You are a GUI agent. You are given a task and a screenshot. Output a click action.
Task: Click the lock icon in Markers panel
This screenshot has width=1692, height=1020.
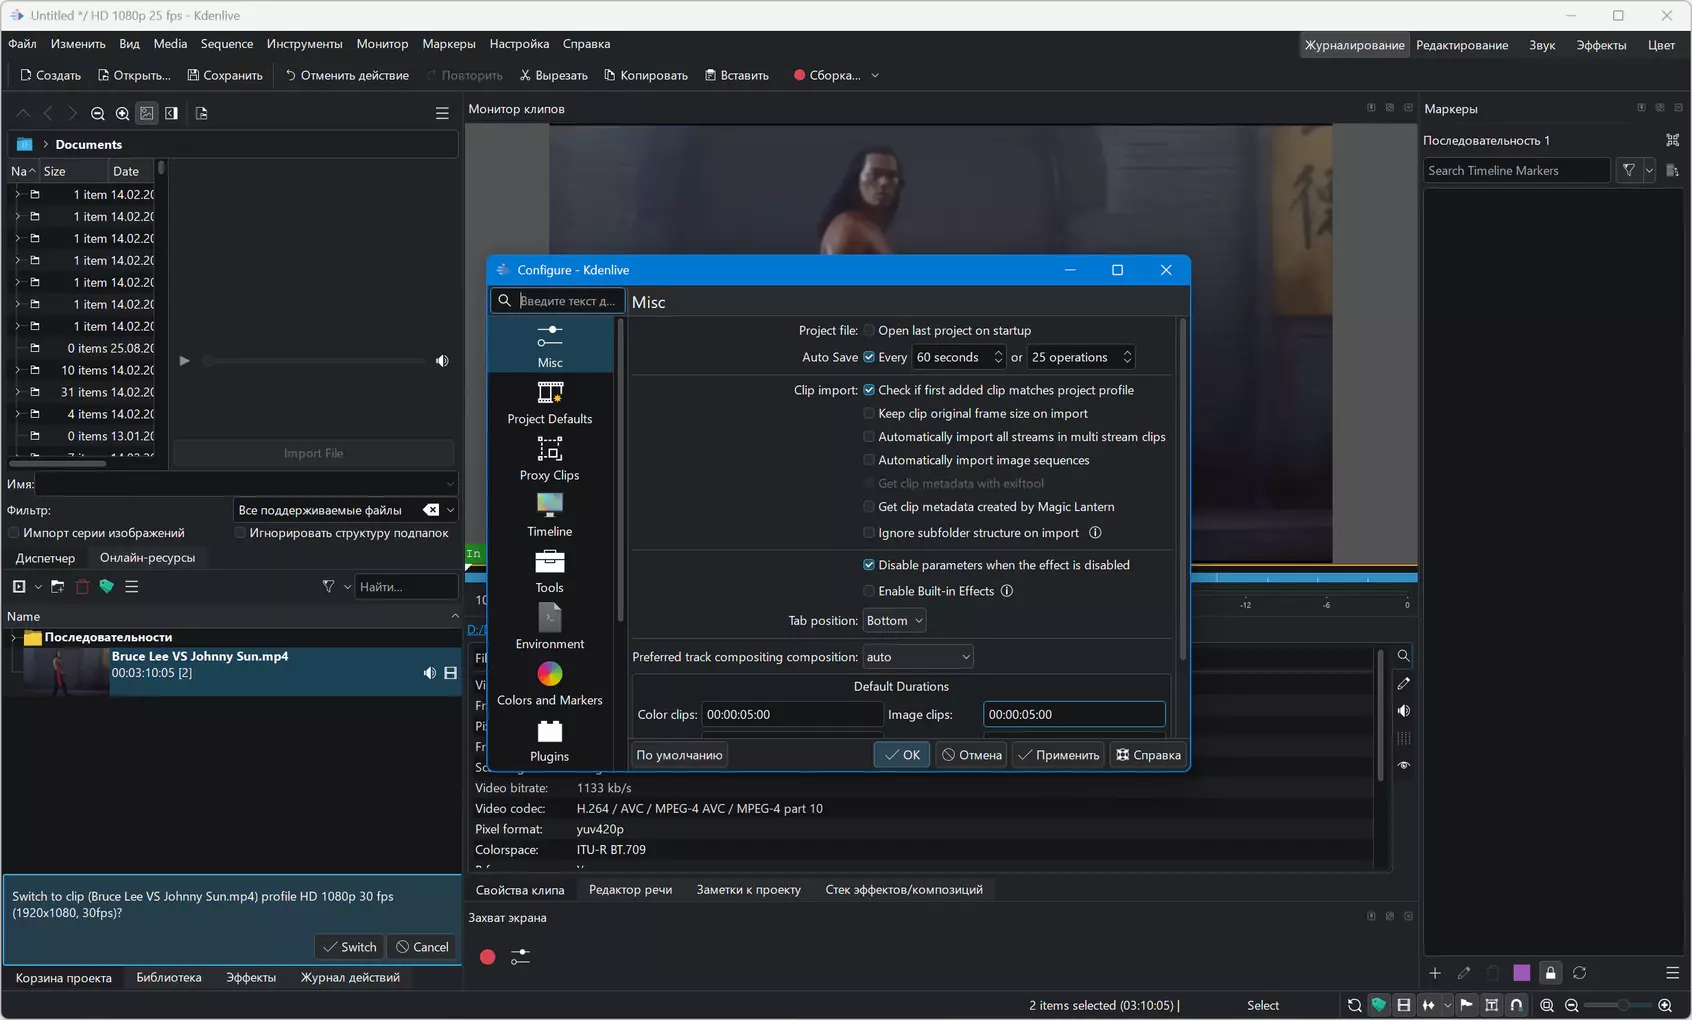point(1550,973)
